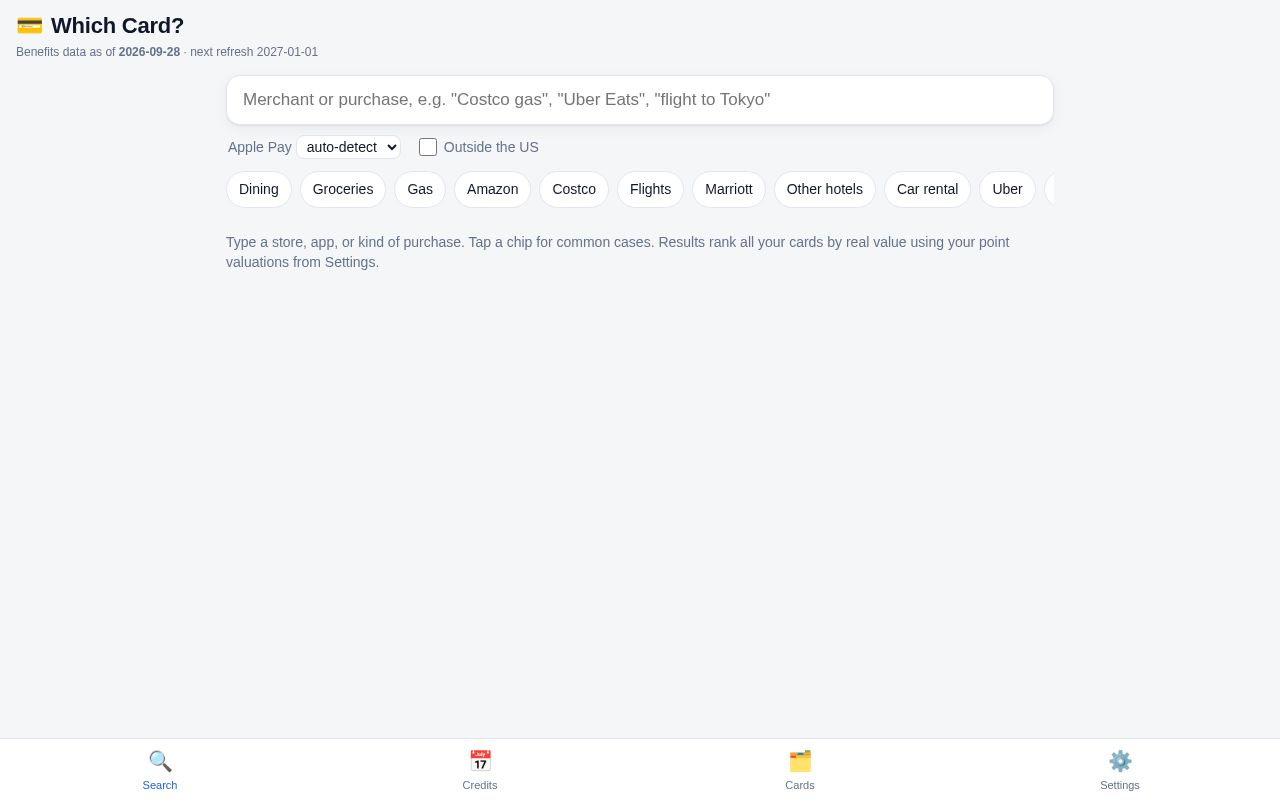Choose the Amazon chip
The height and width of the screenshot is (800, 1280).
tap(493, 189)
